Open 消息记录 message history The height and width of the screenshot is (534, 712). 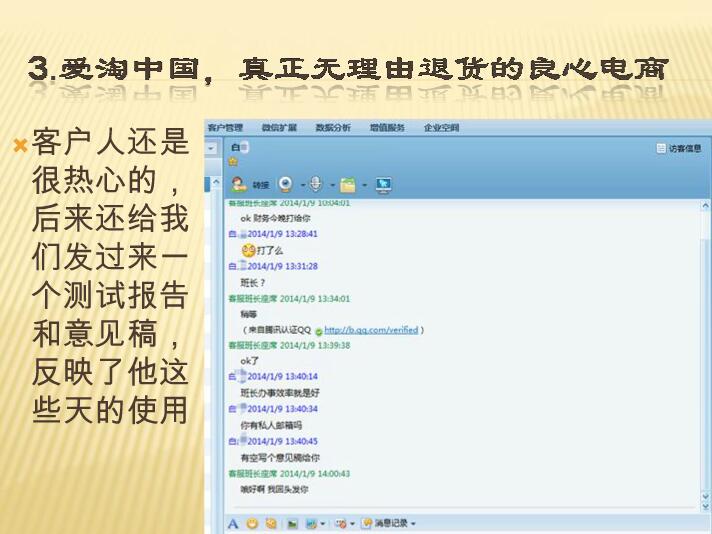(385, 524)
